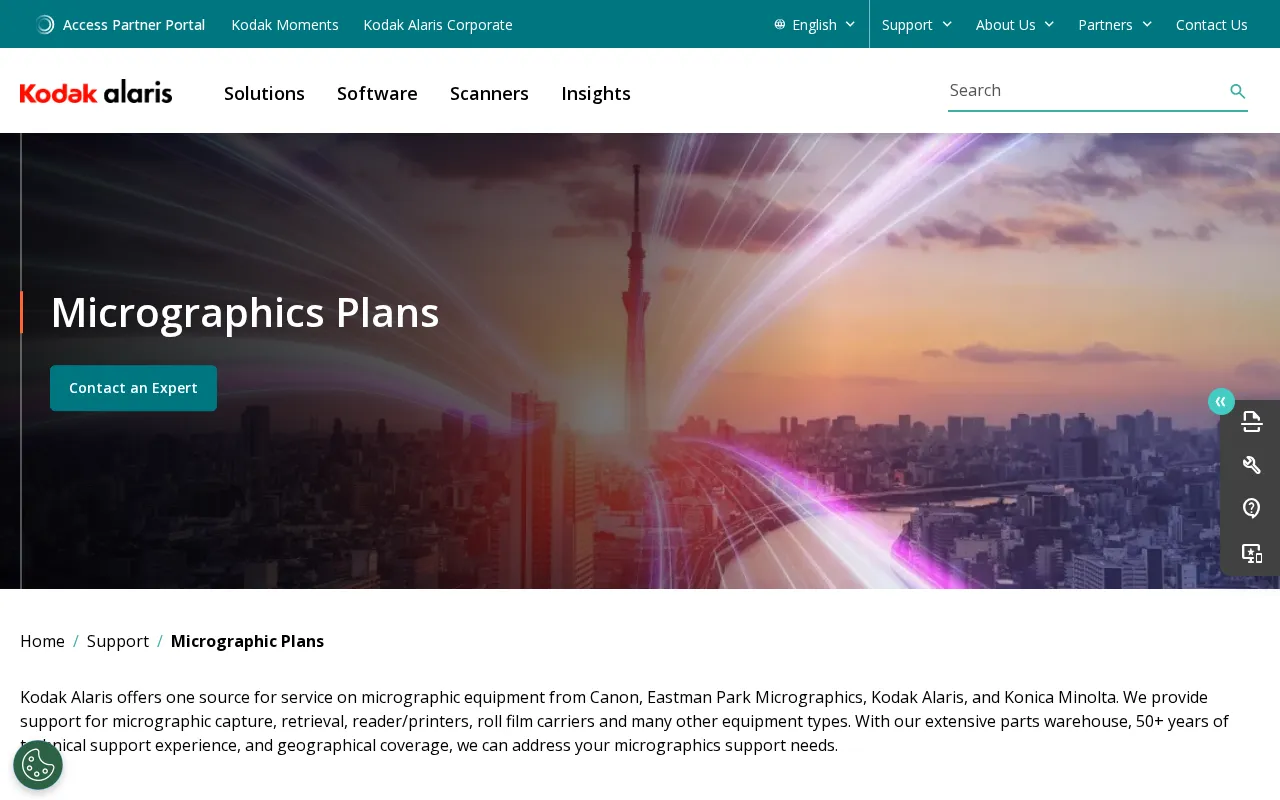Click the search magnifier icon
This screenshot has height=800, width=1280.
[1238, 92]
